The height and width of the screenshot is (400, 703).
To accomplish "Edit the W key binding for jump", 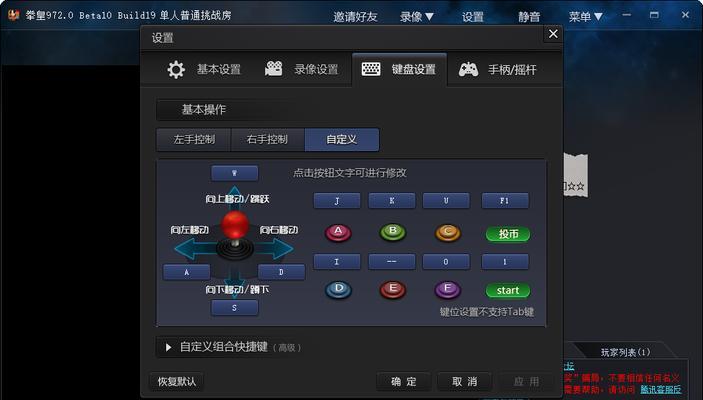I will pos(234,173).
